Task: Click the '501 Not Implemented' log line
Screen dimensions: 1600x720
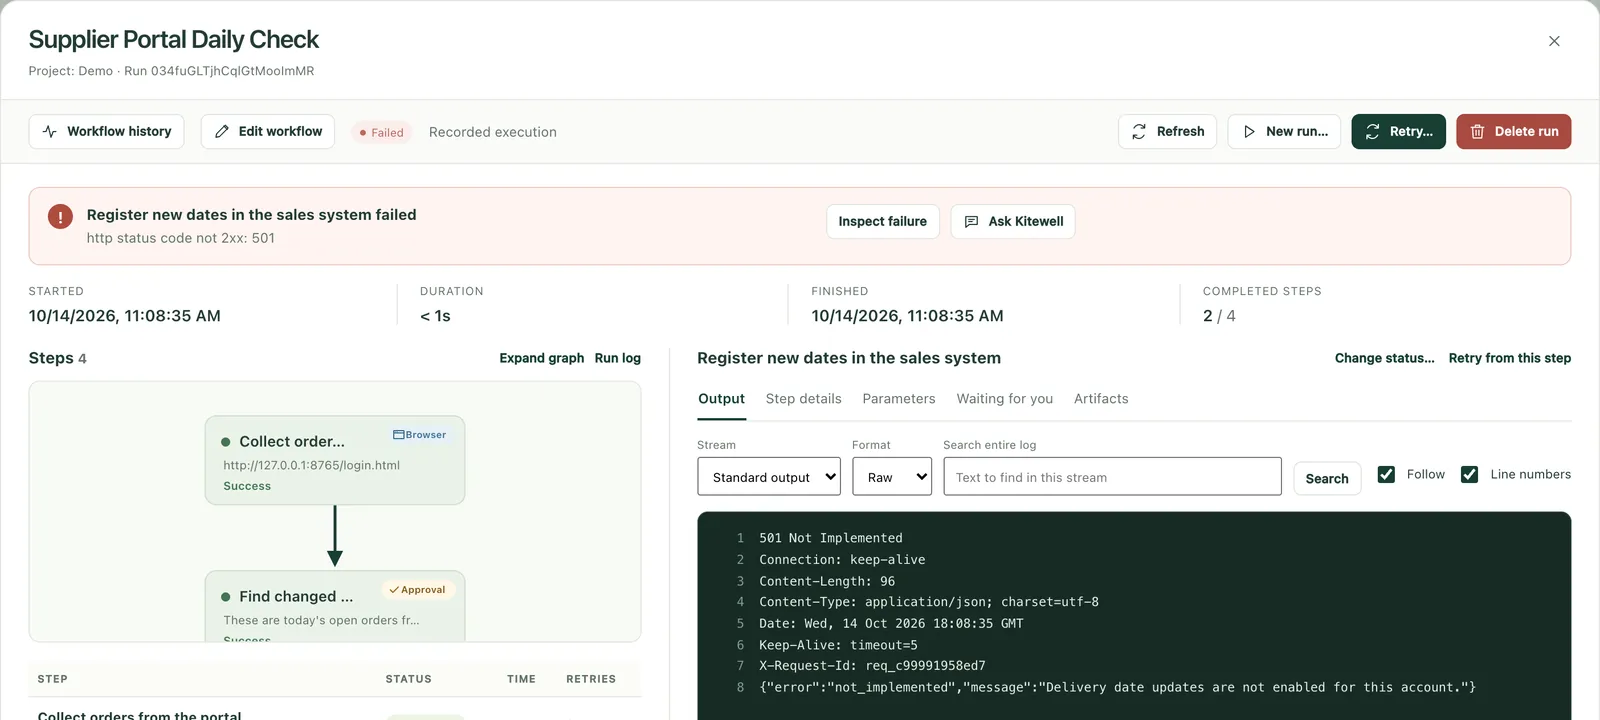Action: 831,538
